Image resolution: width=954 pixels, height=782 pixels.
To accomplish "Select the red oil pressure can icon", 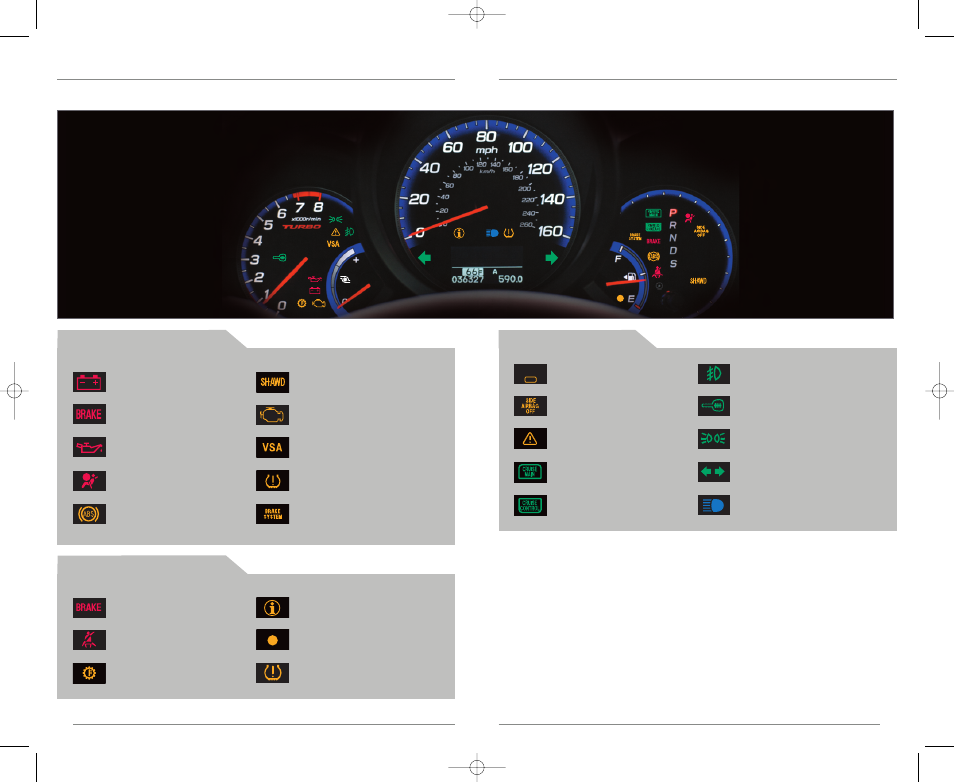I will pos(89,447).
